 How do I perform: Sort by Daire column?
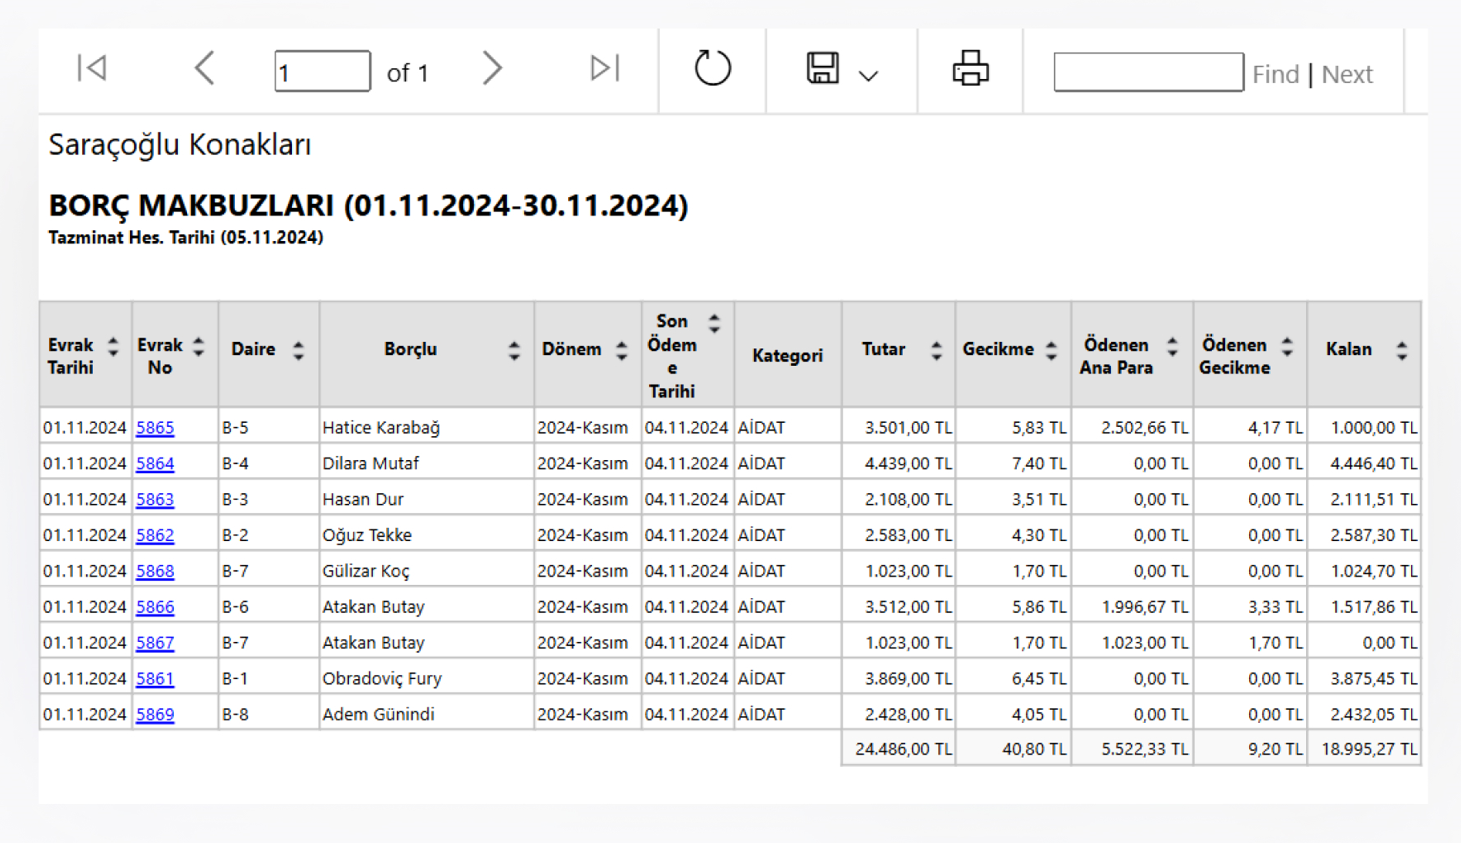click(298, 351)
